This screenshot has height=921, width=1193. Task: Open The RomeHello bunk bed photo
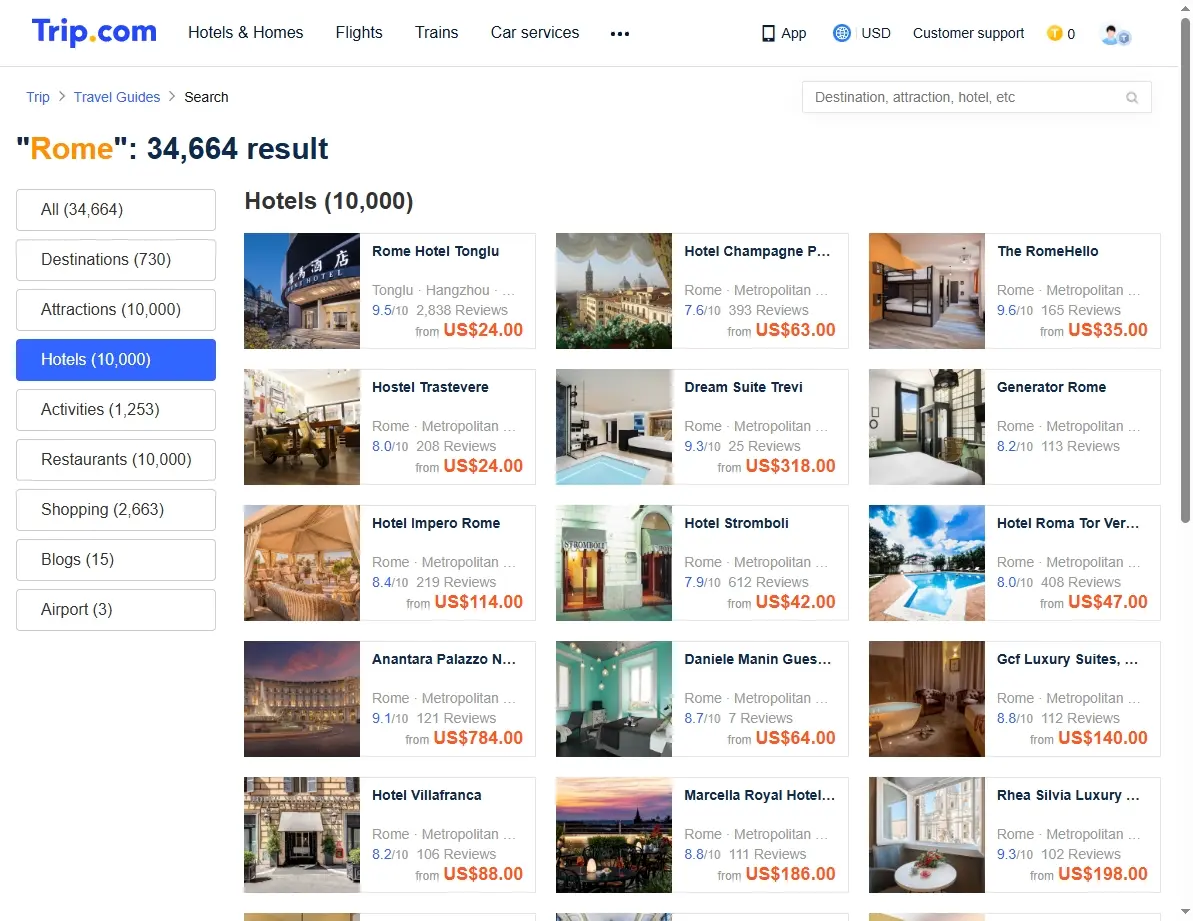pos(927,291)
